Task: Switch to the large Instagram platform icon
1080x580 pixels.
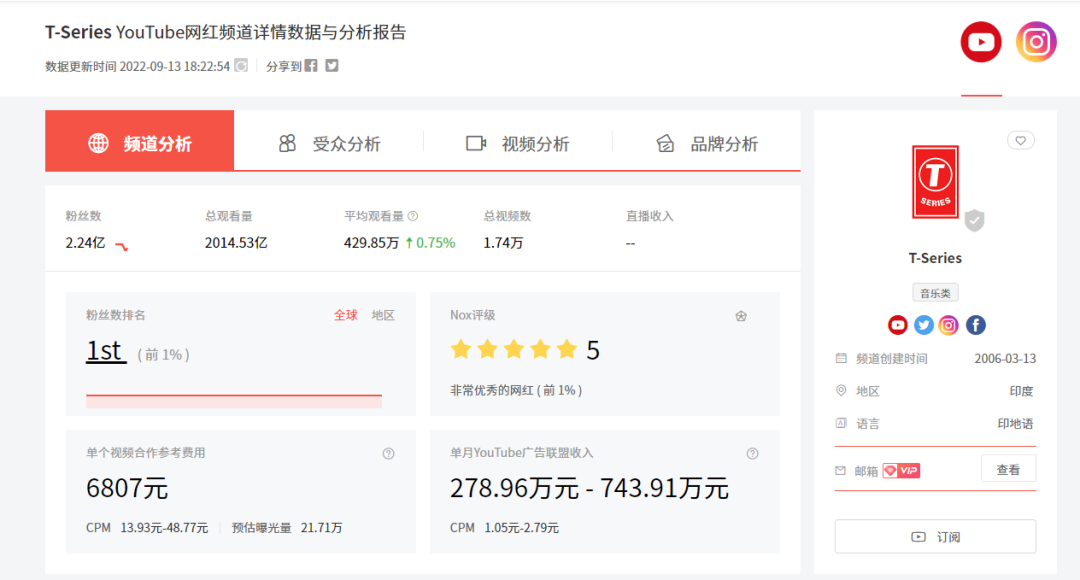Action: click(x=1036, y=42)
